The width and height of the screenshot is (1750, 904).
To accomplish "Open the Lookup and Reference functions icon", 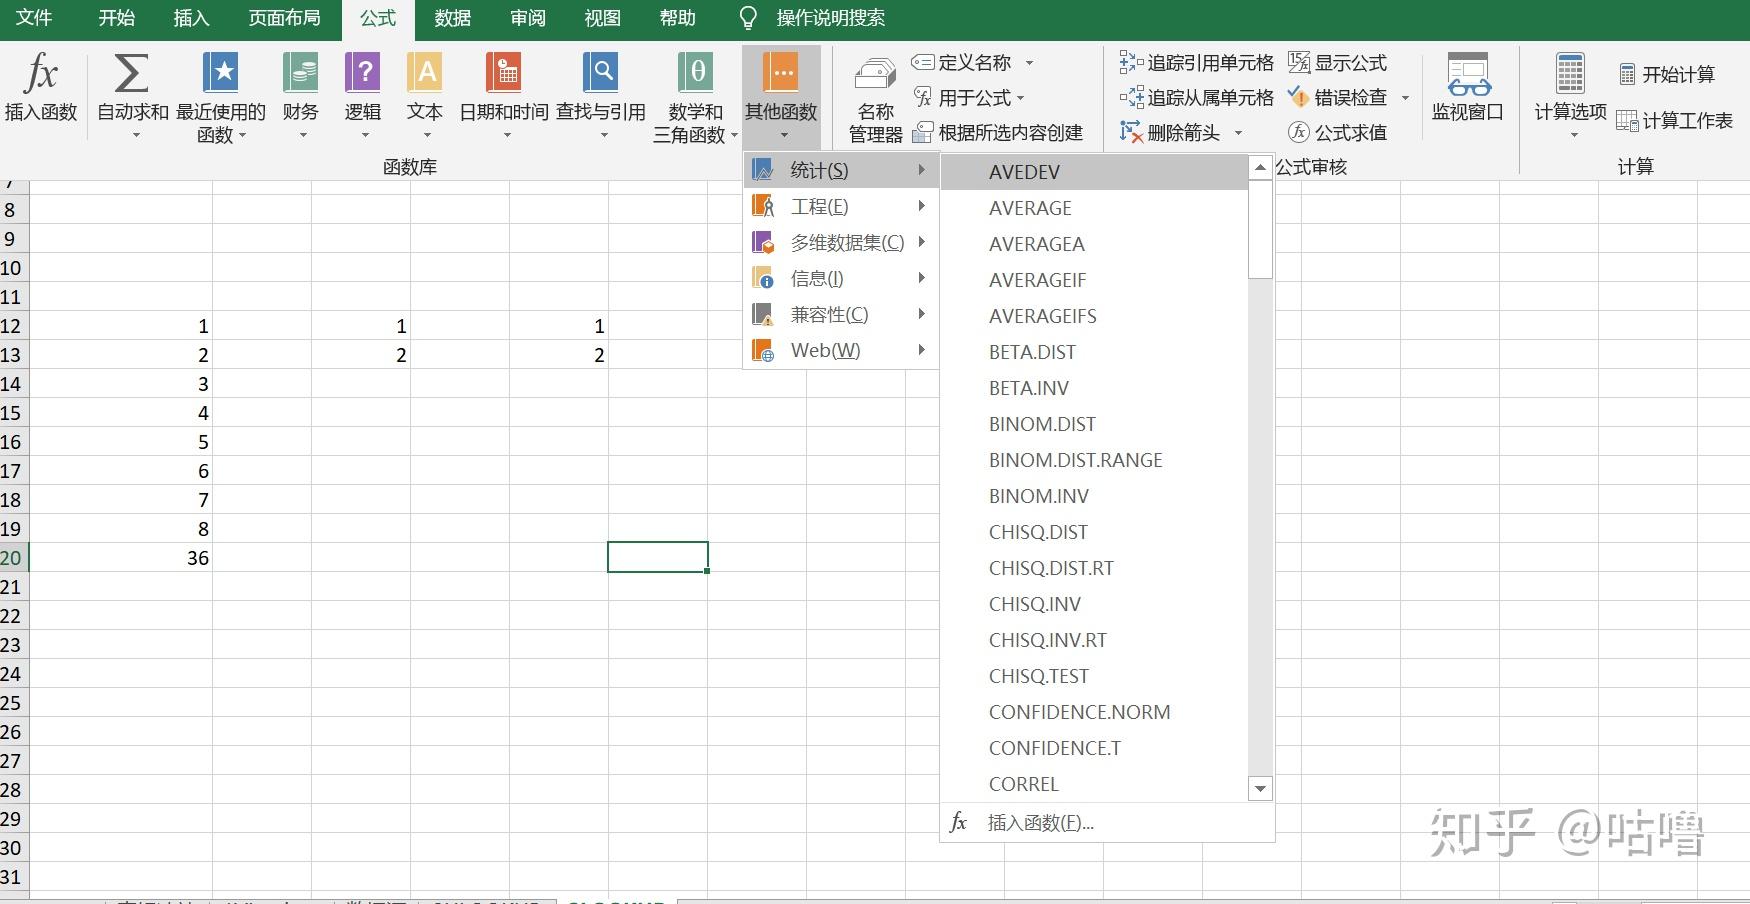I will [x=601, y=73].
